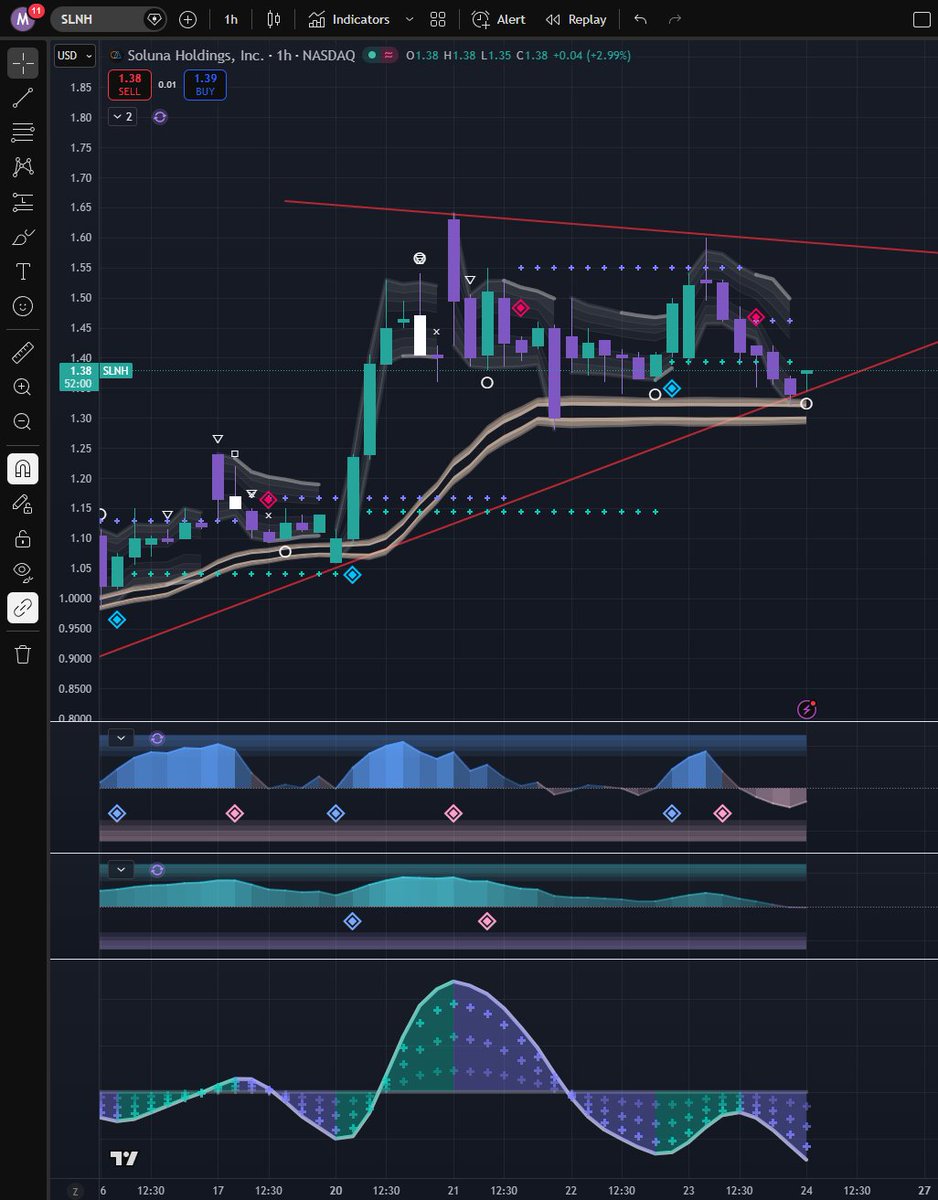Image resolution: width=938 pixels, height=1200 pixels.
Task: Remove drawings with the trash icon
Action: [23, 654]
